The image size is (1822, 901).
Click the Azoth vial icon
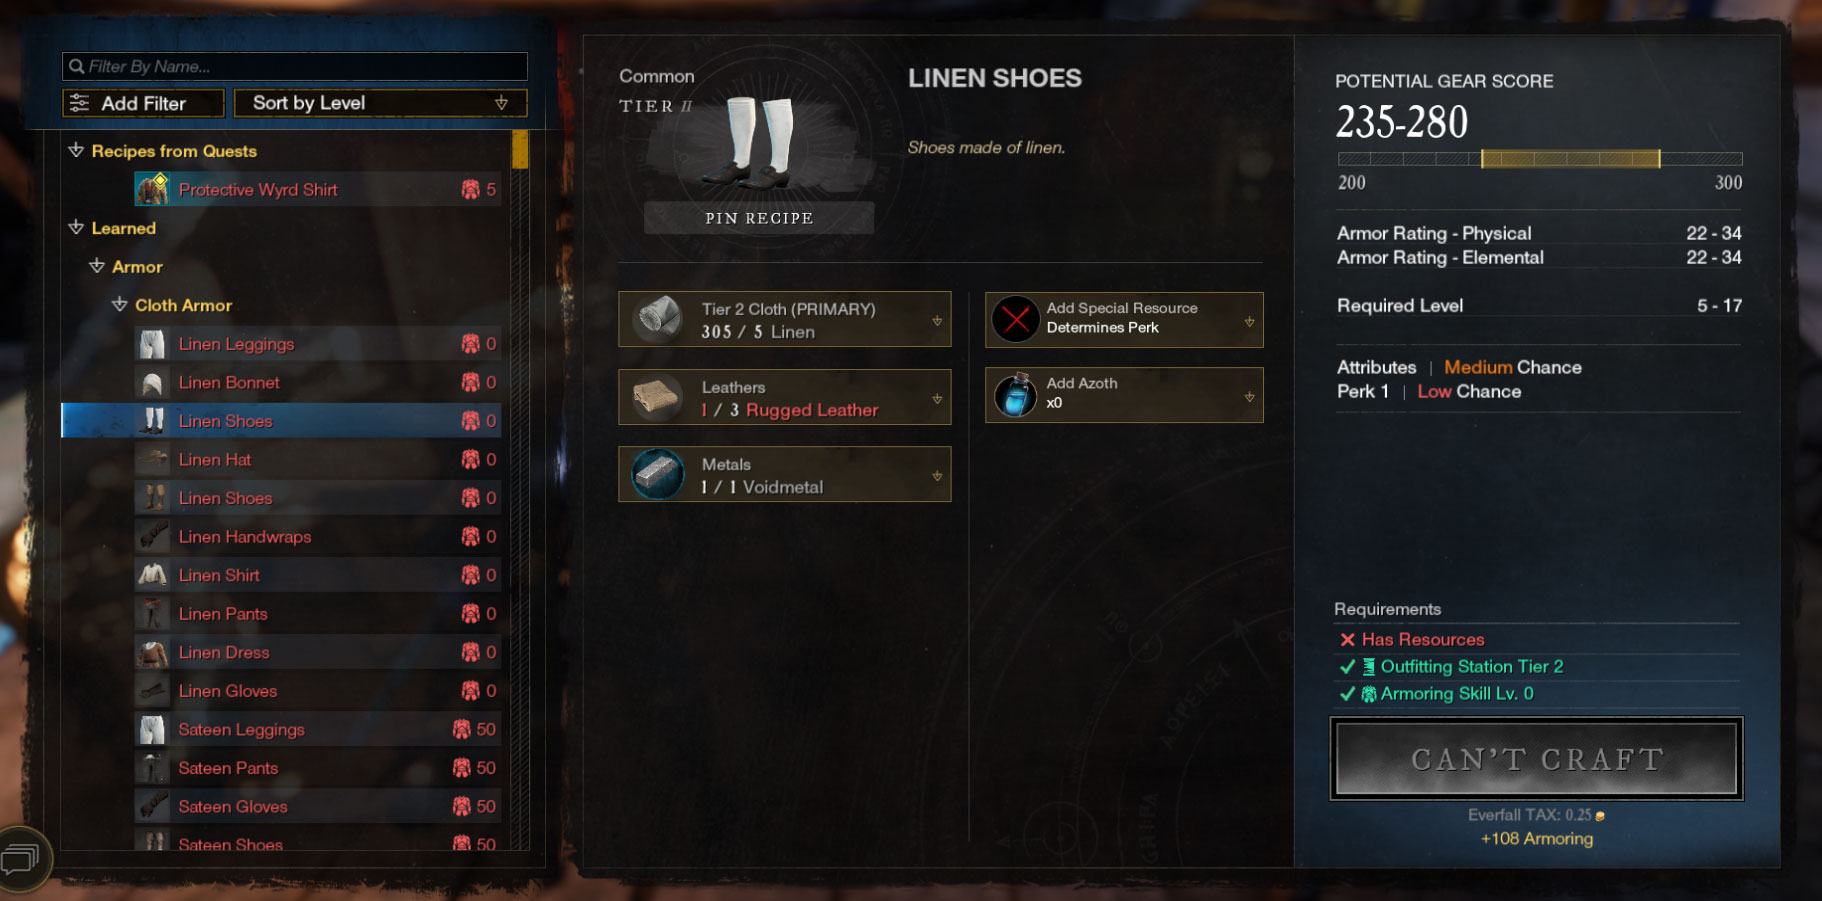(1015, 395)
